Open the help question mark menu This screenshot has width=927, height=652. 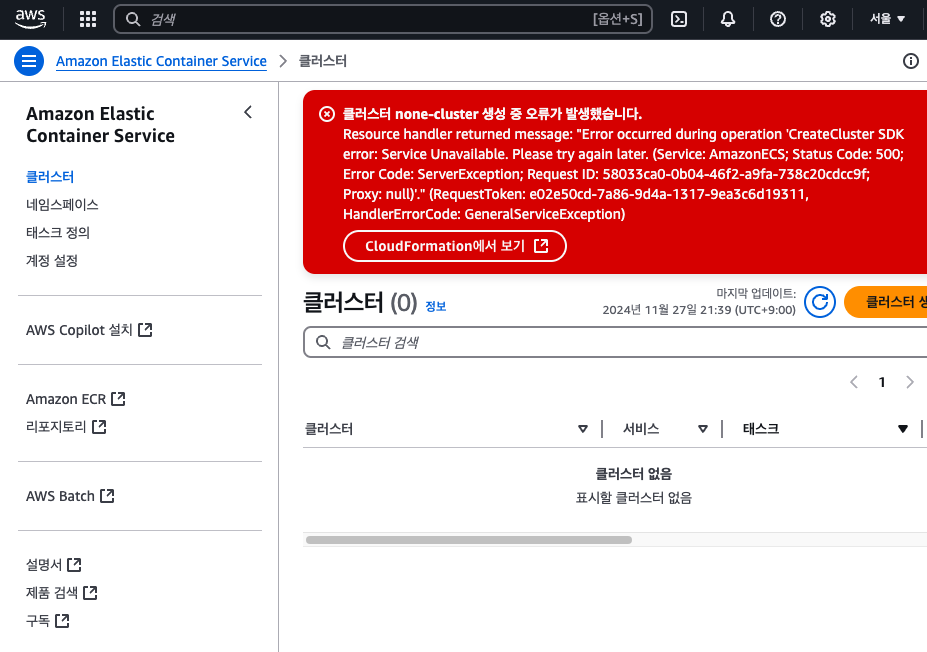pyautogui.click(x=777, y=20)
